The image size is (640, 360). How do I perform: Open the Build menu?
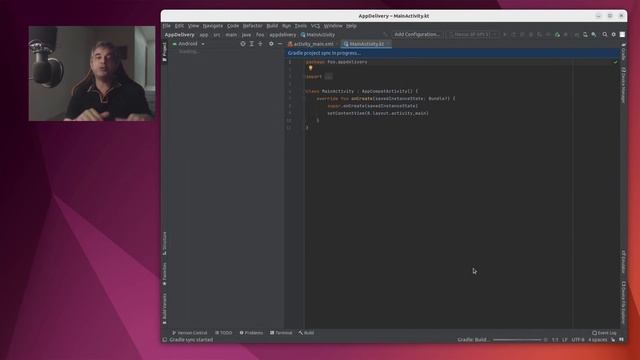click(272, 26)
